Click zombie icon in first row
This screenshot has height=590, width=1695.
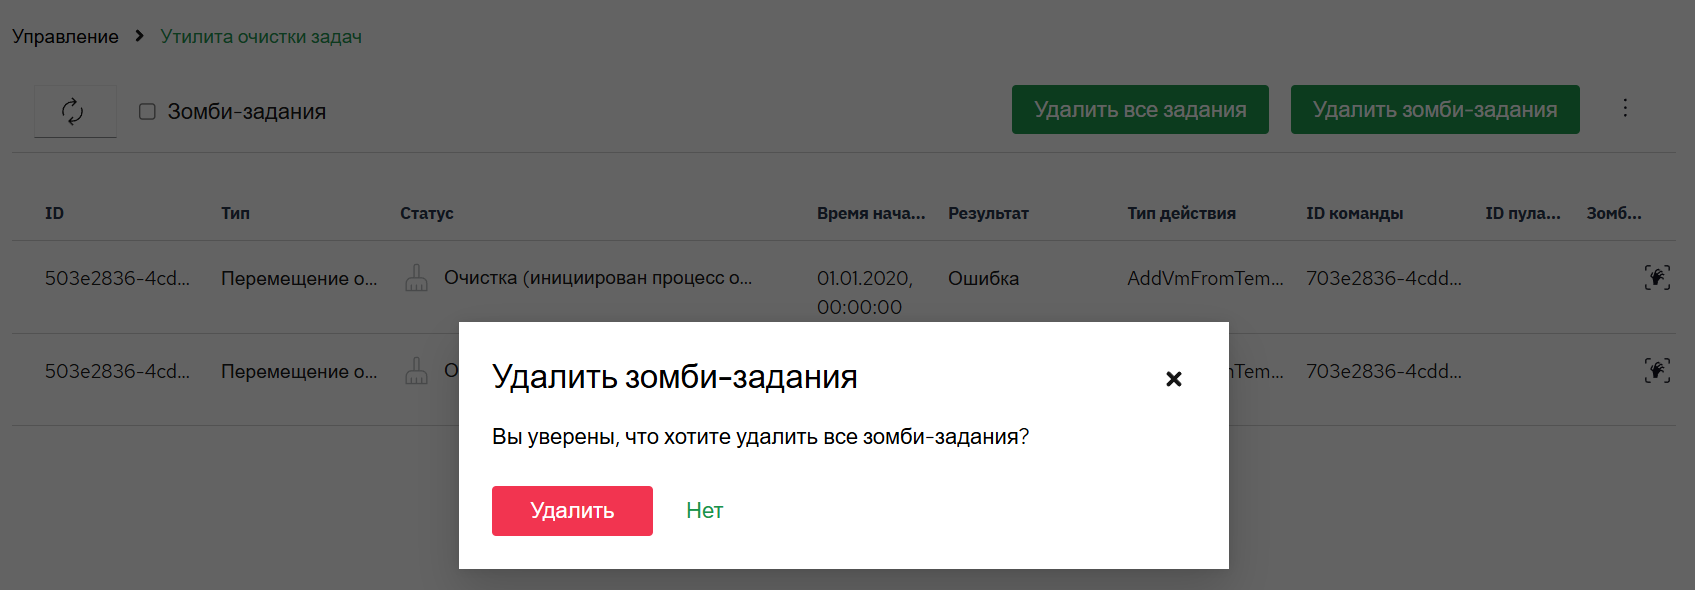point(1657,278)
